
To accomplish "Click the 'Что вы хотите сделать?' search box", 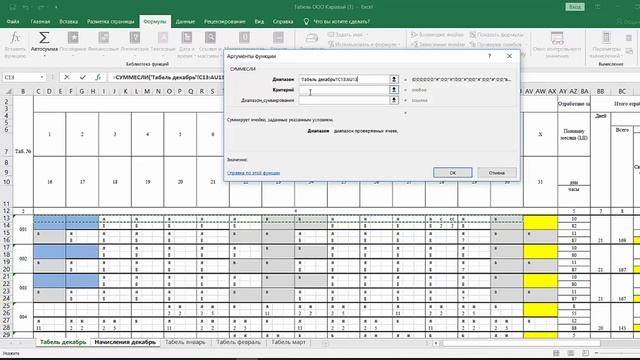I will pyautogui.click(x=342, y=22).
